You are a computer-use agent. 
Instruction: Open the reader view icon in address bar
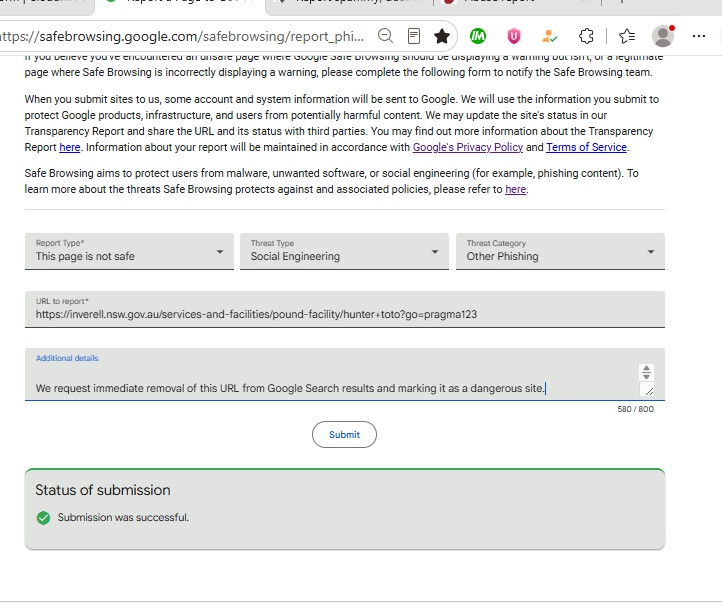pos(414,36)
